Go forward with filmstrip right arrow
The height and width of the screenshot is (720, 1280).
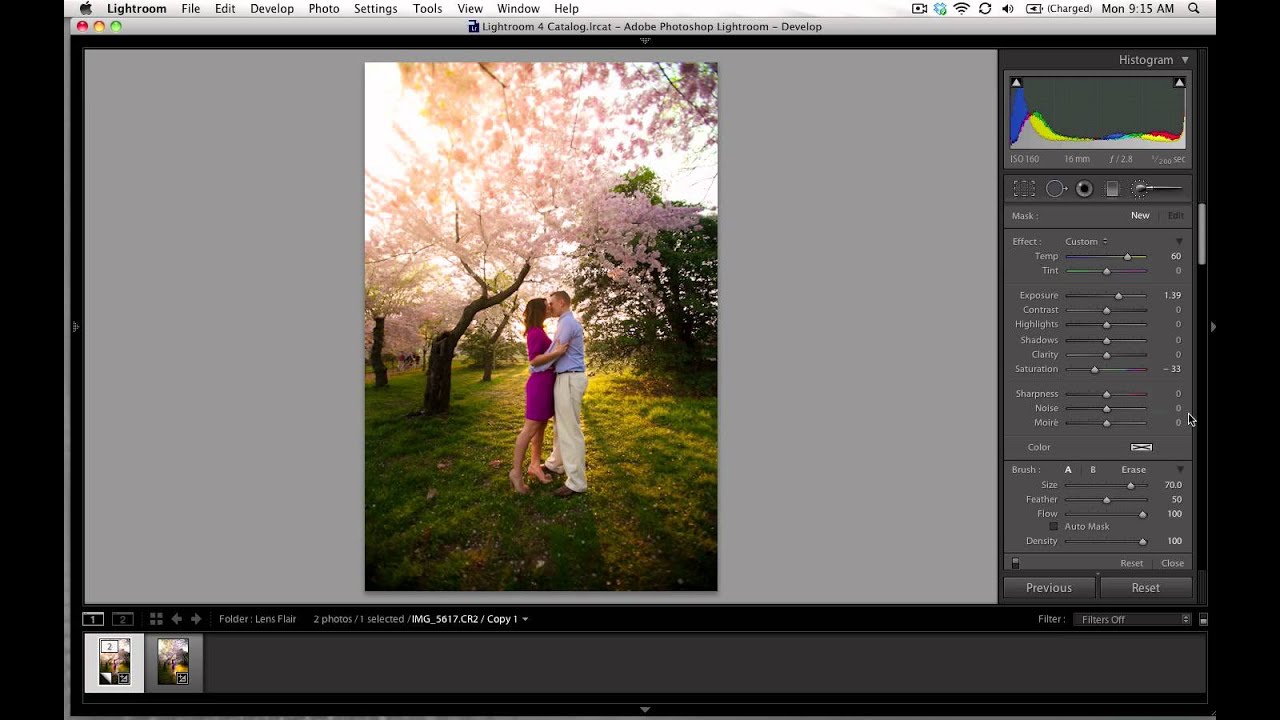196,619
